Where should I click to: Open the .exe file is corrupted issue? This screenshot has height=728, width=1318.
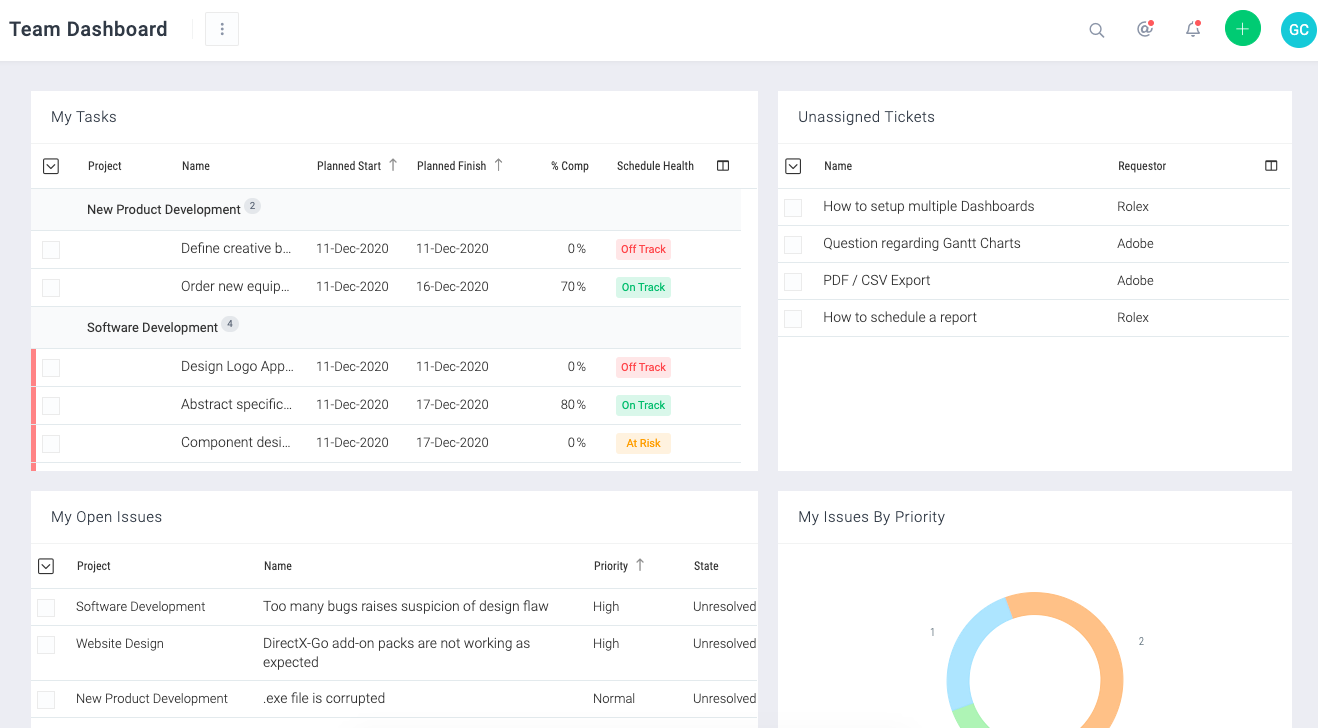324,699
